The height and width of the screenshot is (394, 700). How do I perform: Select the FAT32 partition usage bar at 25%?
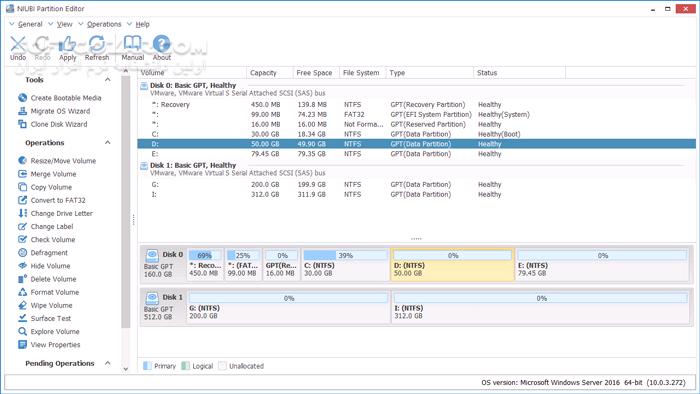(x=242, y=255)
